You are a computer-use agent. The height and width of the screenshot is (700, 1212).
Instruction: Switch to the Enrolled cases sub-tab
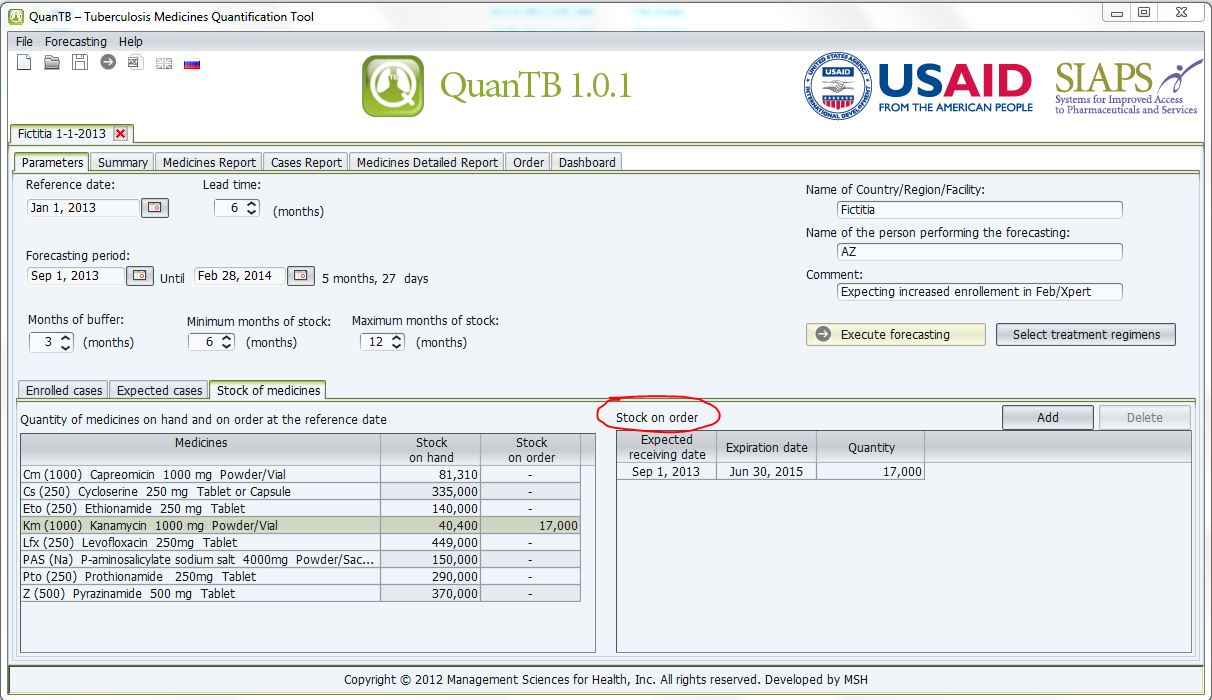click(x=64, y=390)
